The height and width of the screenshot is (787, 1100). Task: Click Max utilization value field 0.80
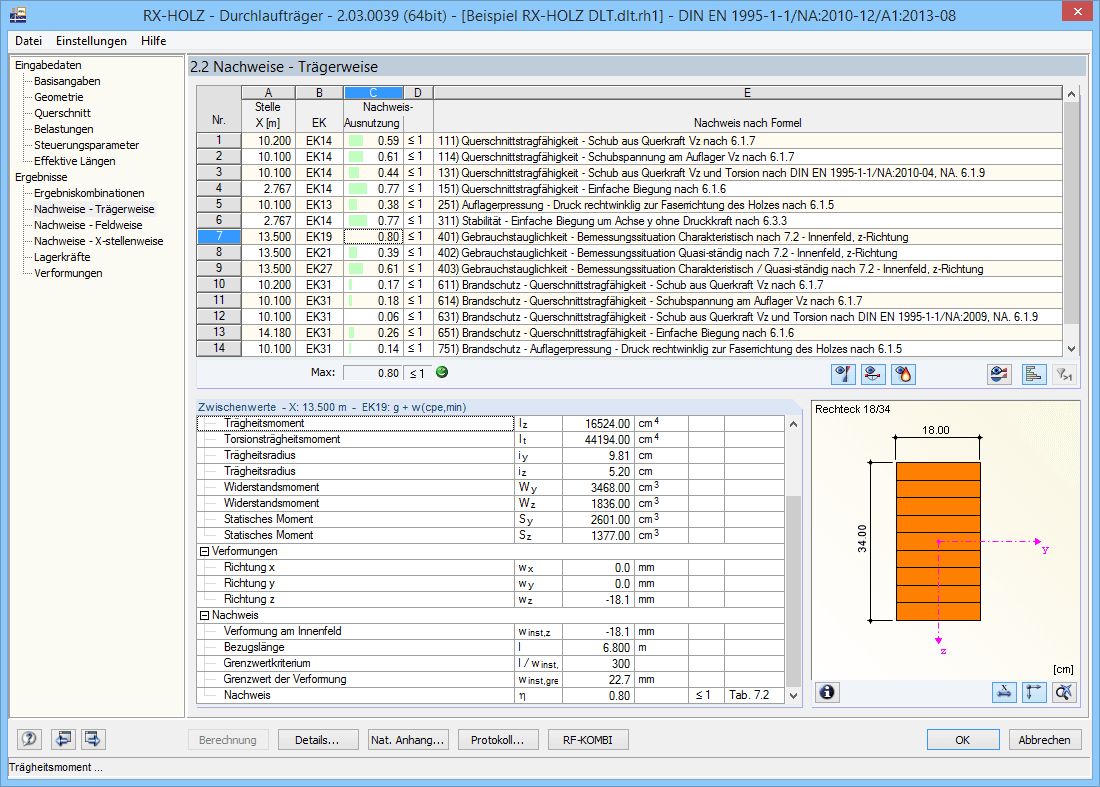click(x=373, y=373)
